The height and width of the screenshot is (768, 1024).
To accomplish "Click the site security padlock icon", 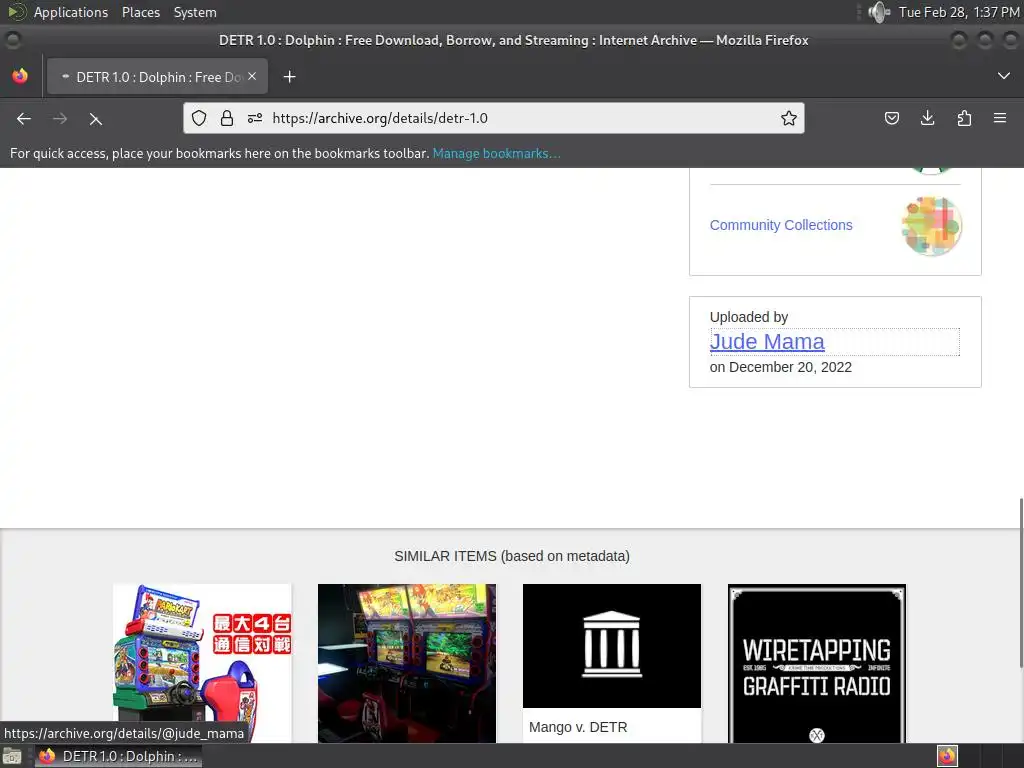I will click(227, 118).
